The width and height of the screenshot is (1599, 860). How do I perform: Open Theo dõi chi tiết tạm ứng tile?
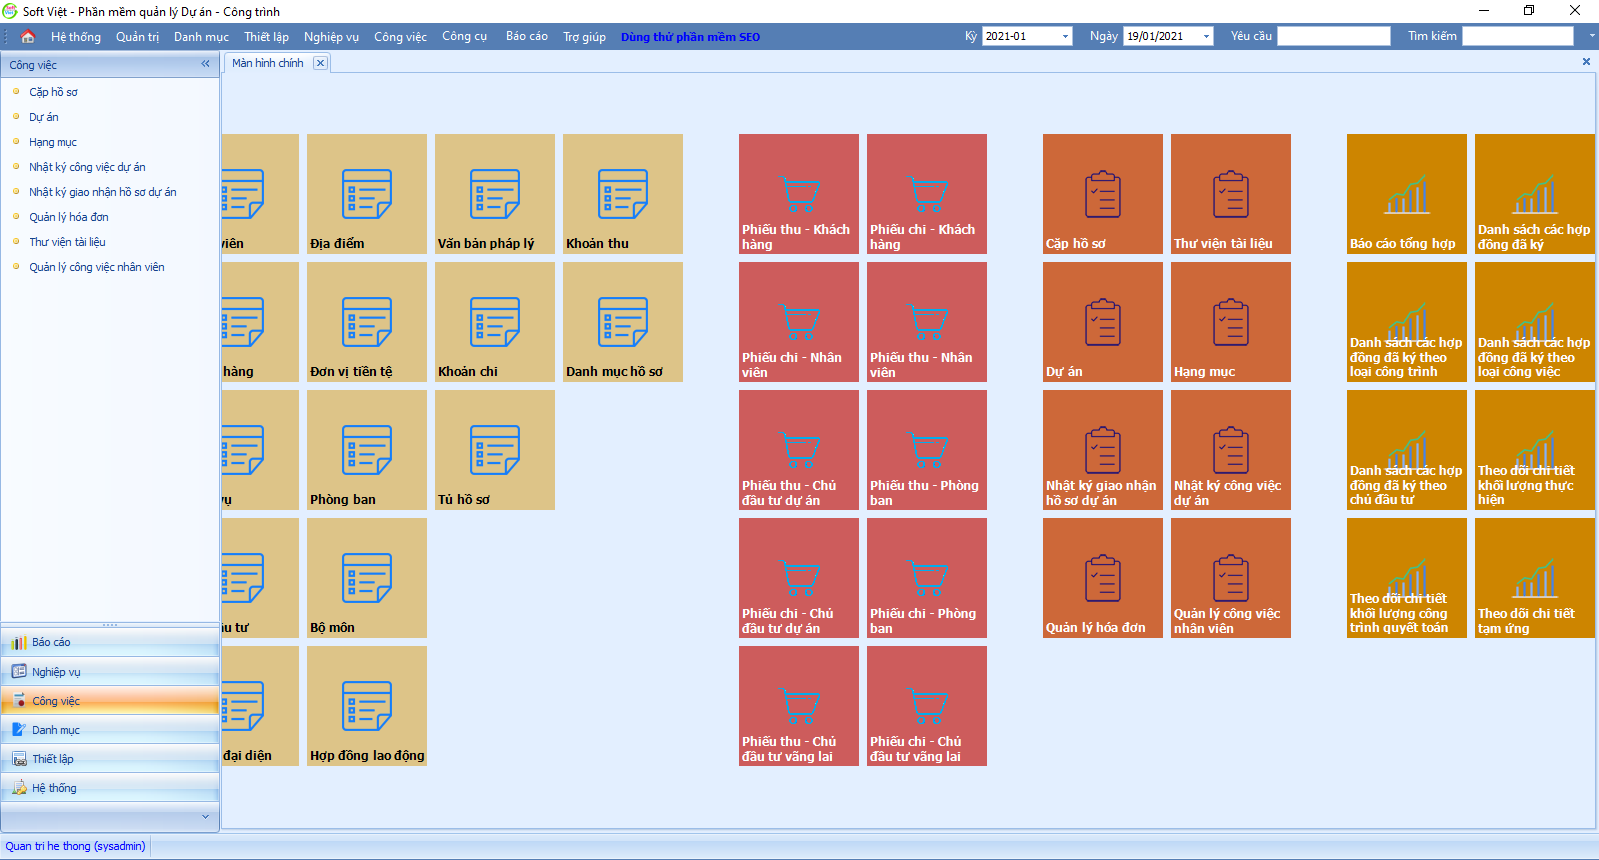(1535, 578)
